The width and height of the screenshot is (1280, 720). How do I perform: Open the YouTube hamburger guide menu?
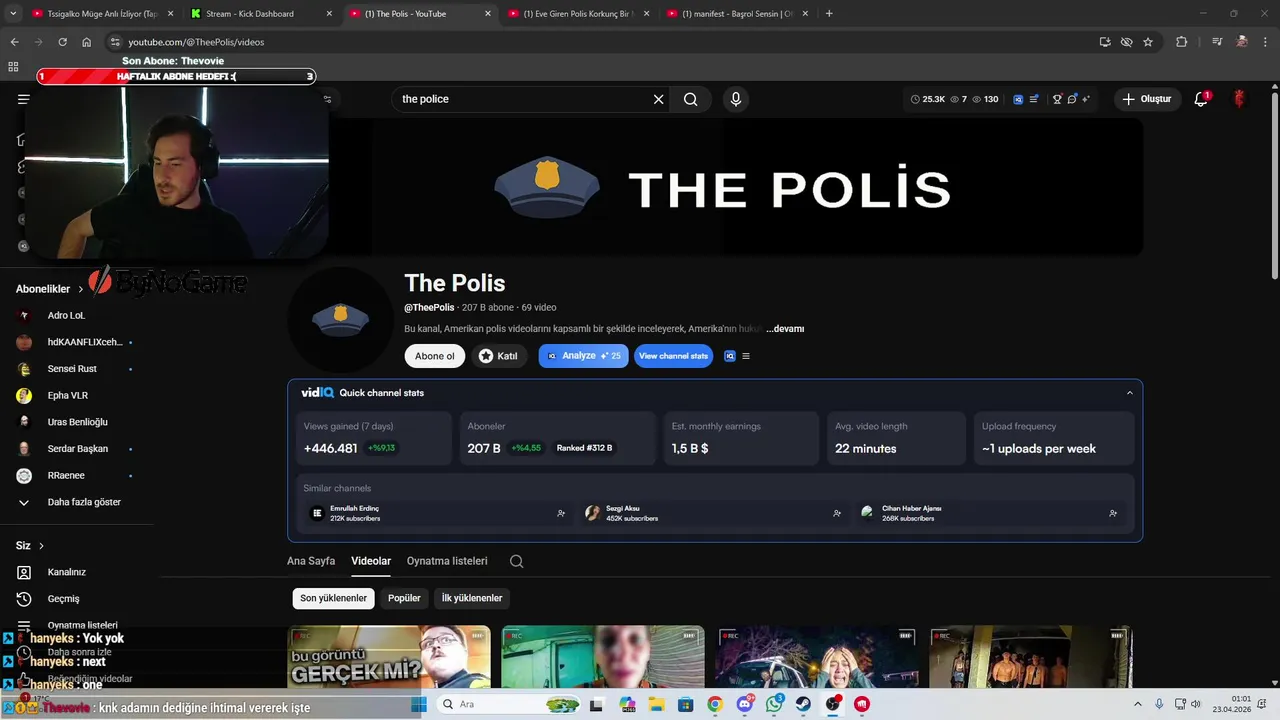coord(23,99)
